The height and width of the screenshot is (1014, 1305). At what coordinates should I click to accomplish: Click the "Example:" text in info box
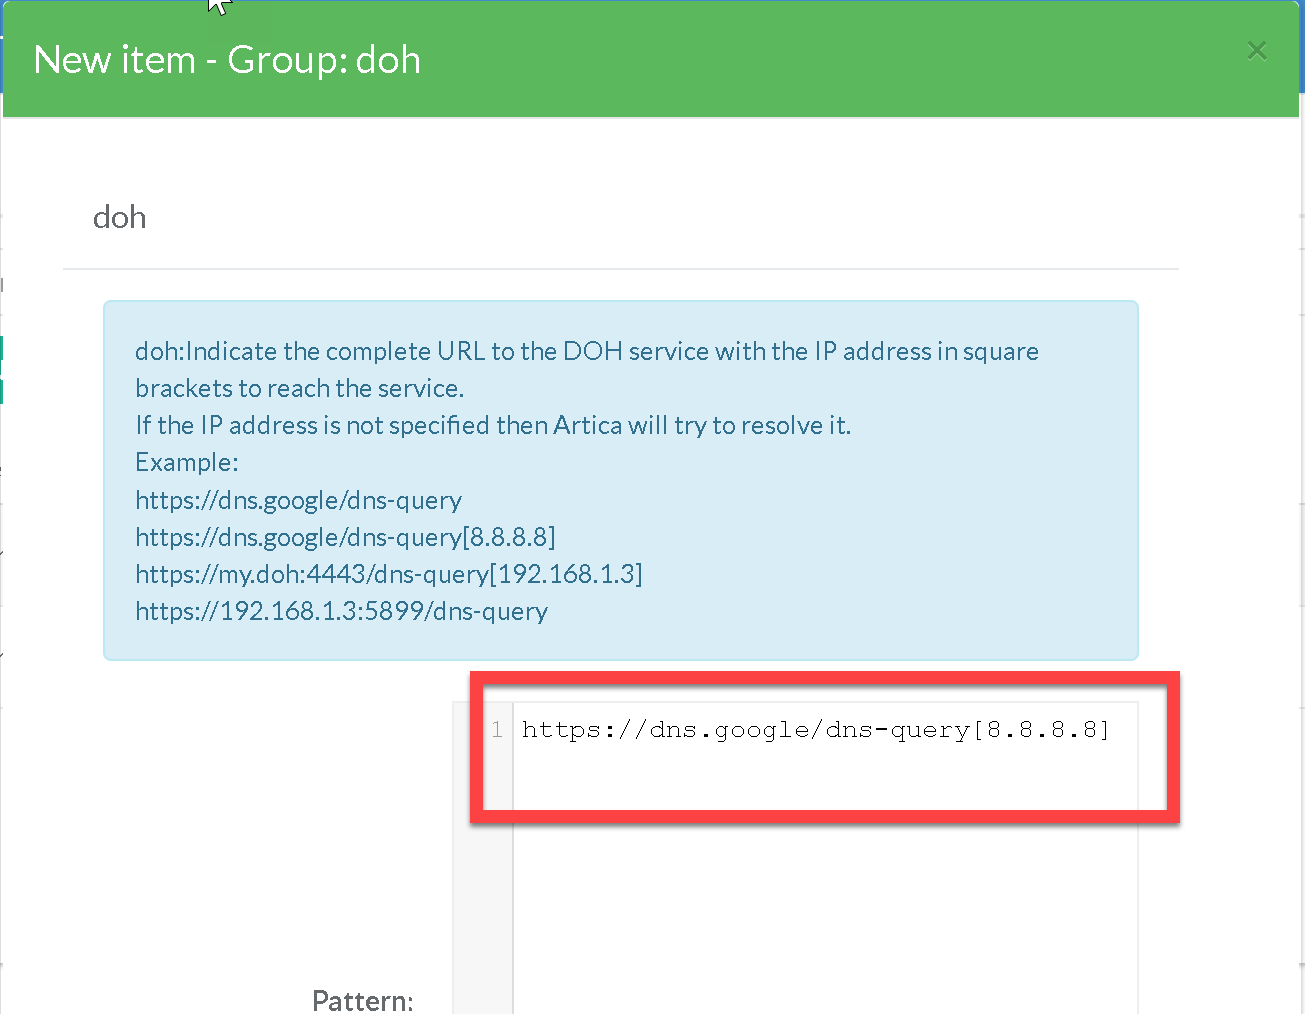tap(186, 463)
